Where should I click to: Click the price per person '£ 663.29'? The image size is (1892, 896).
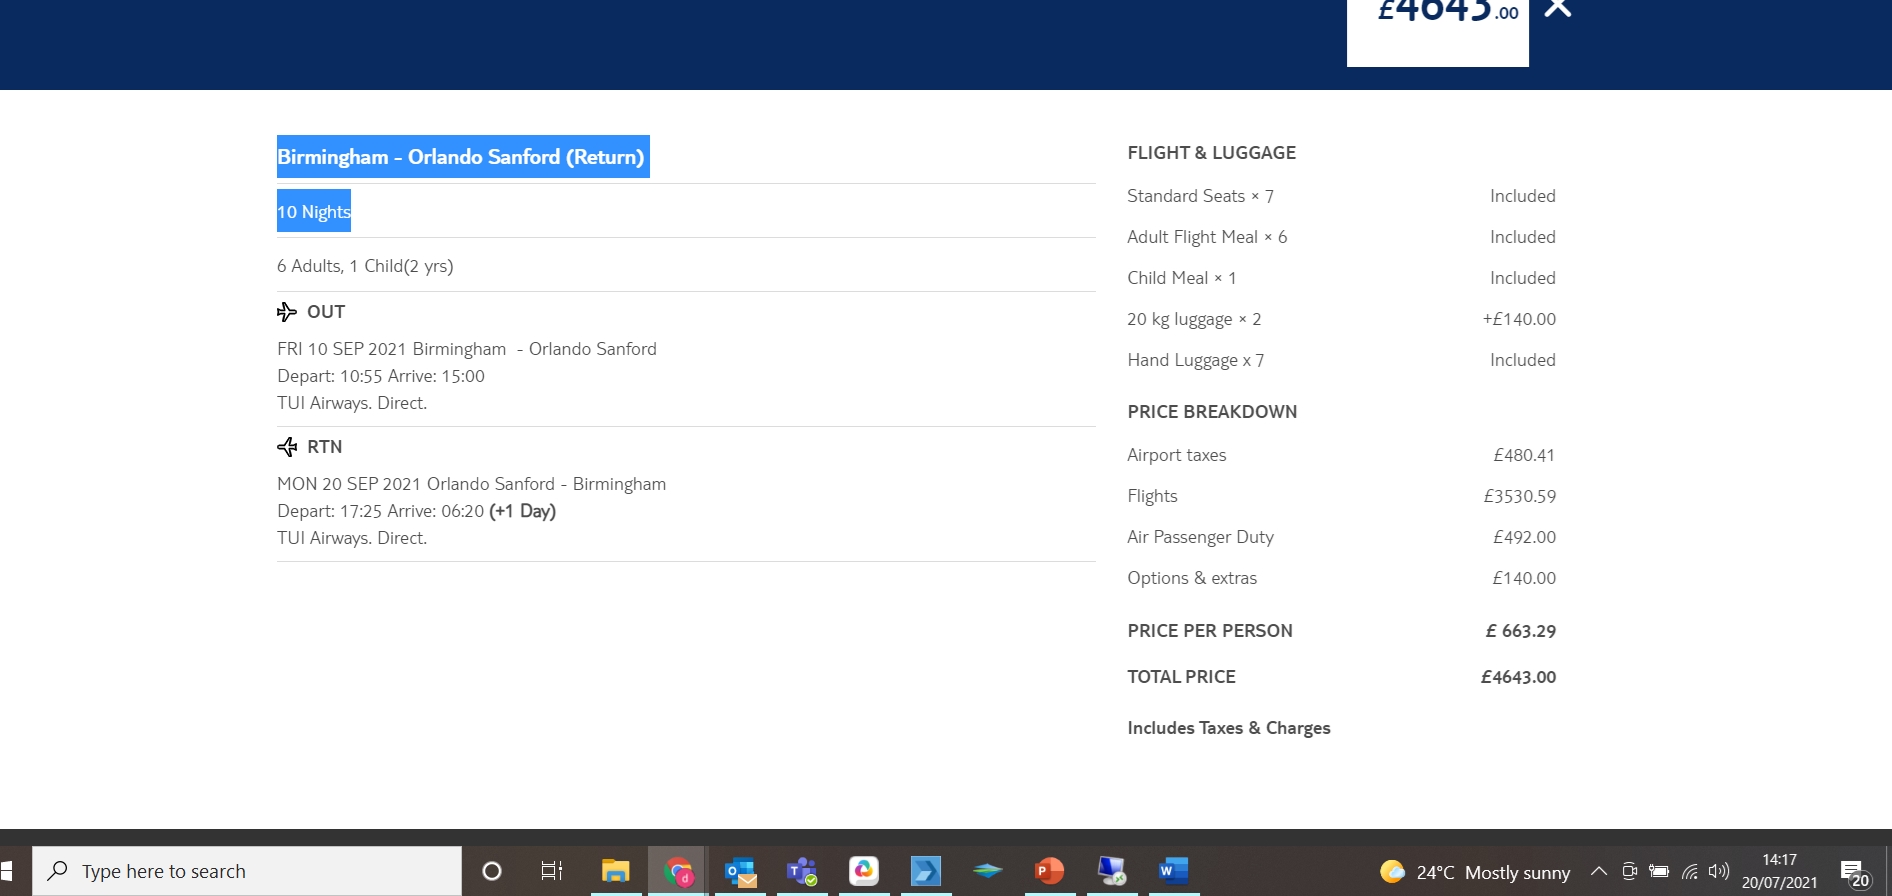pyautogui.click(x=1521, y=631)
